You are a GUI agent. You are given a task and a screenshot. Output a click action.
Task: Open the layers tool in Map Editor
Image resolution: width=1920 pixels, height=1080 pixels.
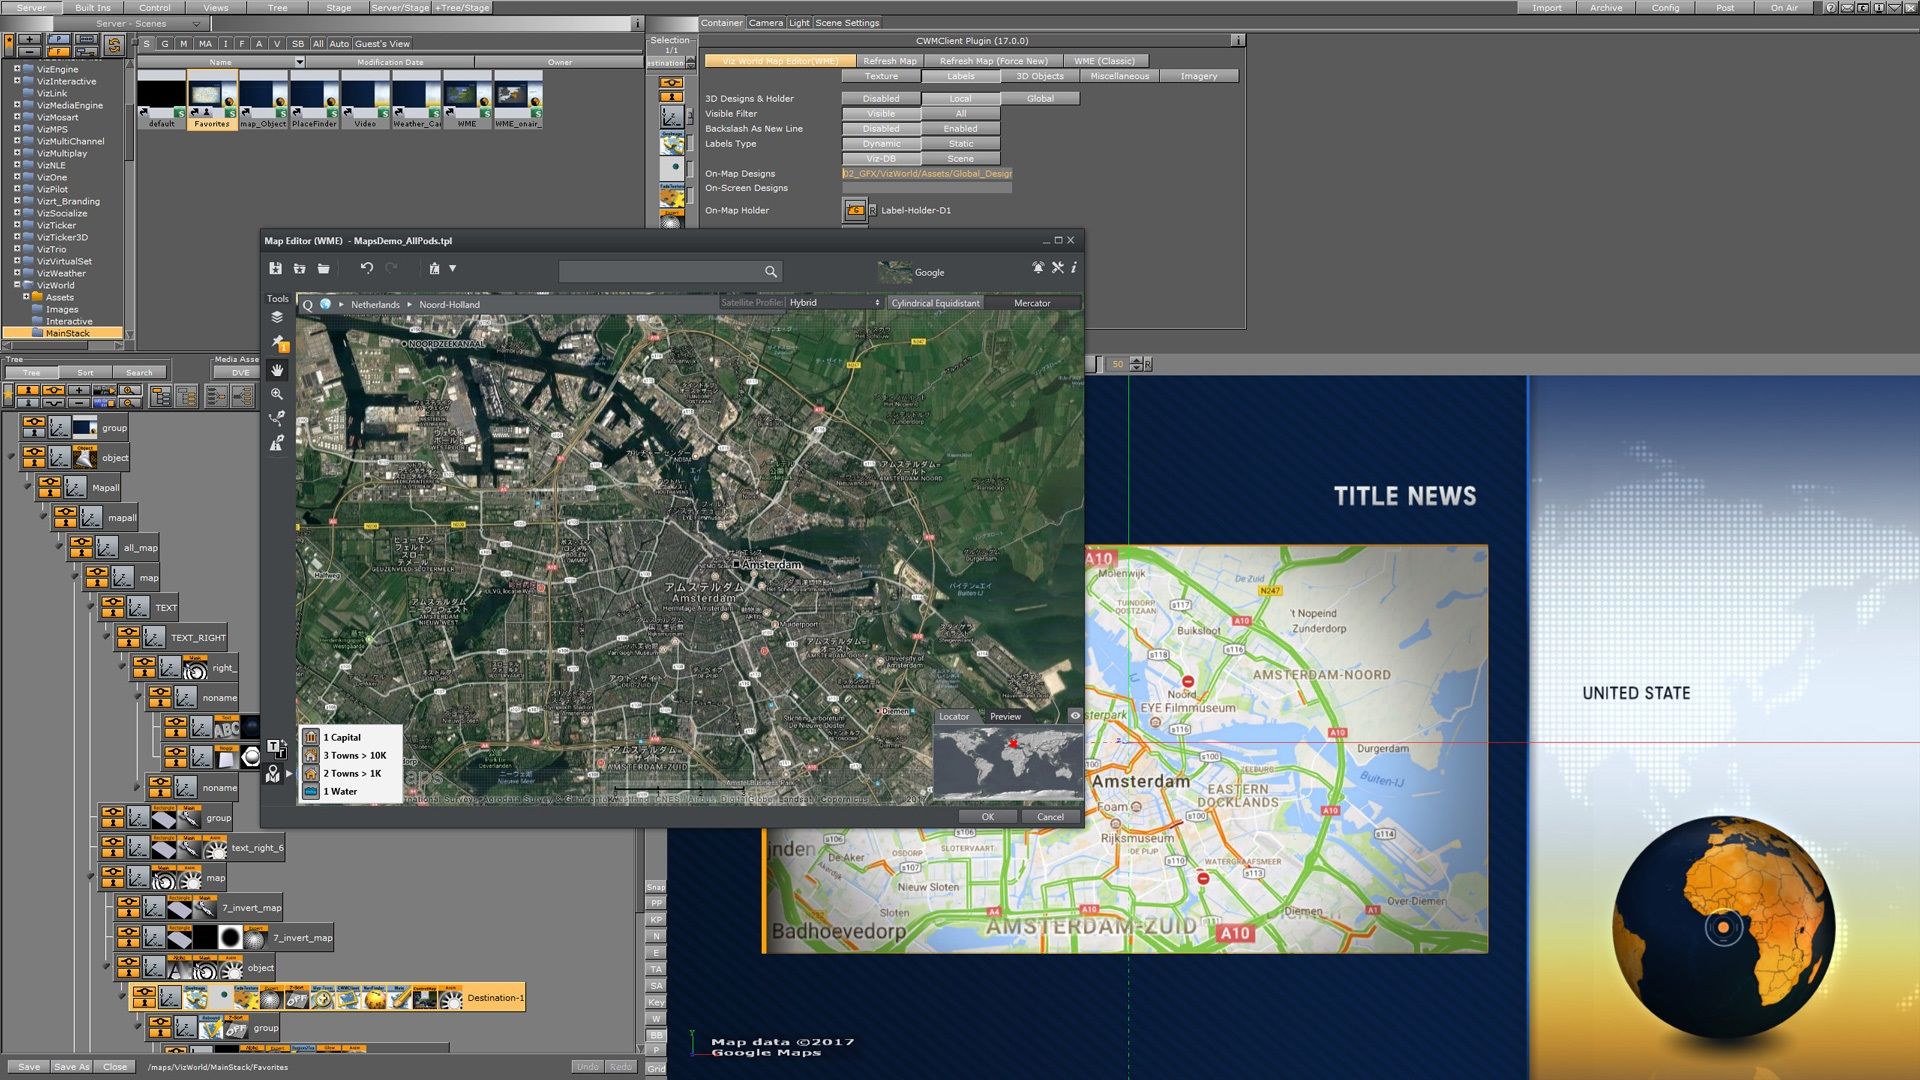[x=277, y=317]
